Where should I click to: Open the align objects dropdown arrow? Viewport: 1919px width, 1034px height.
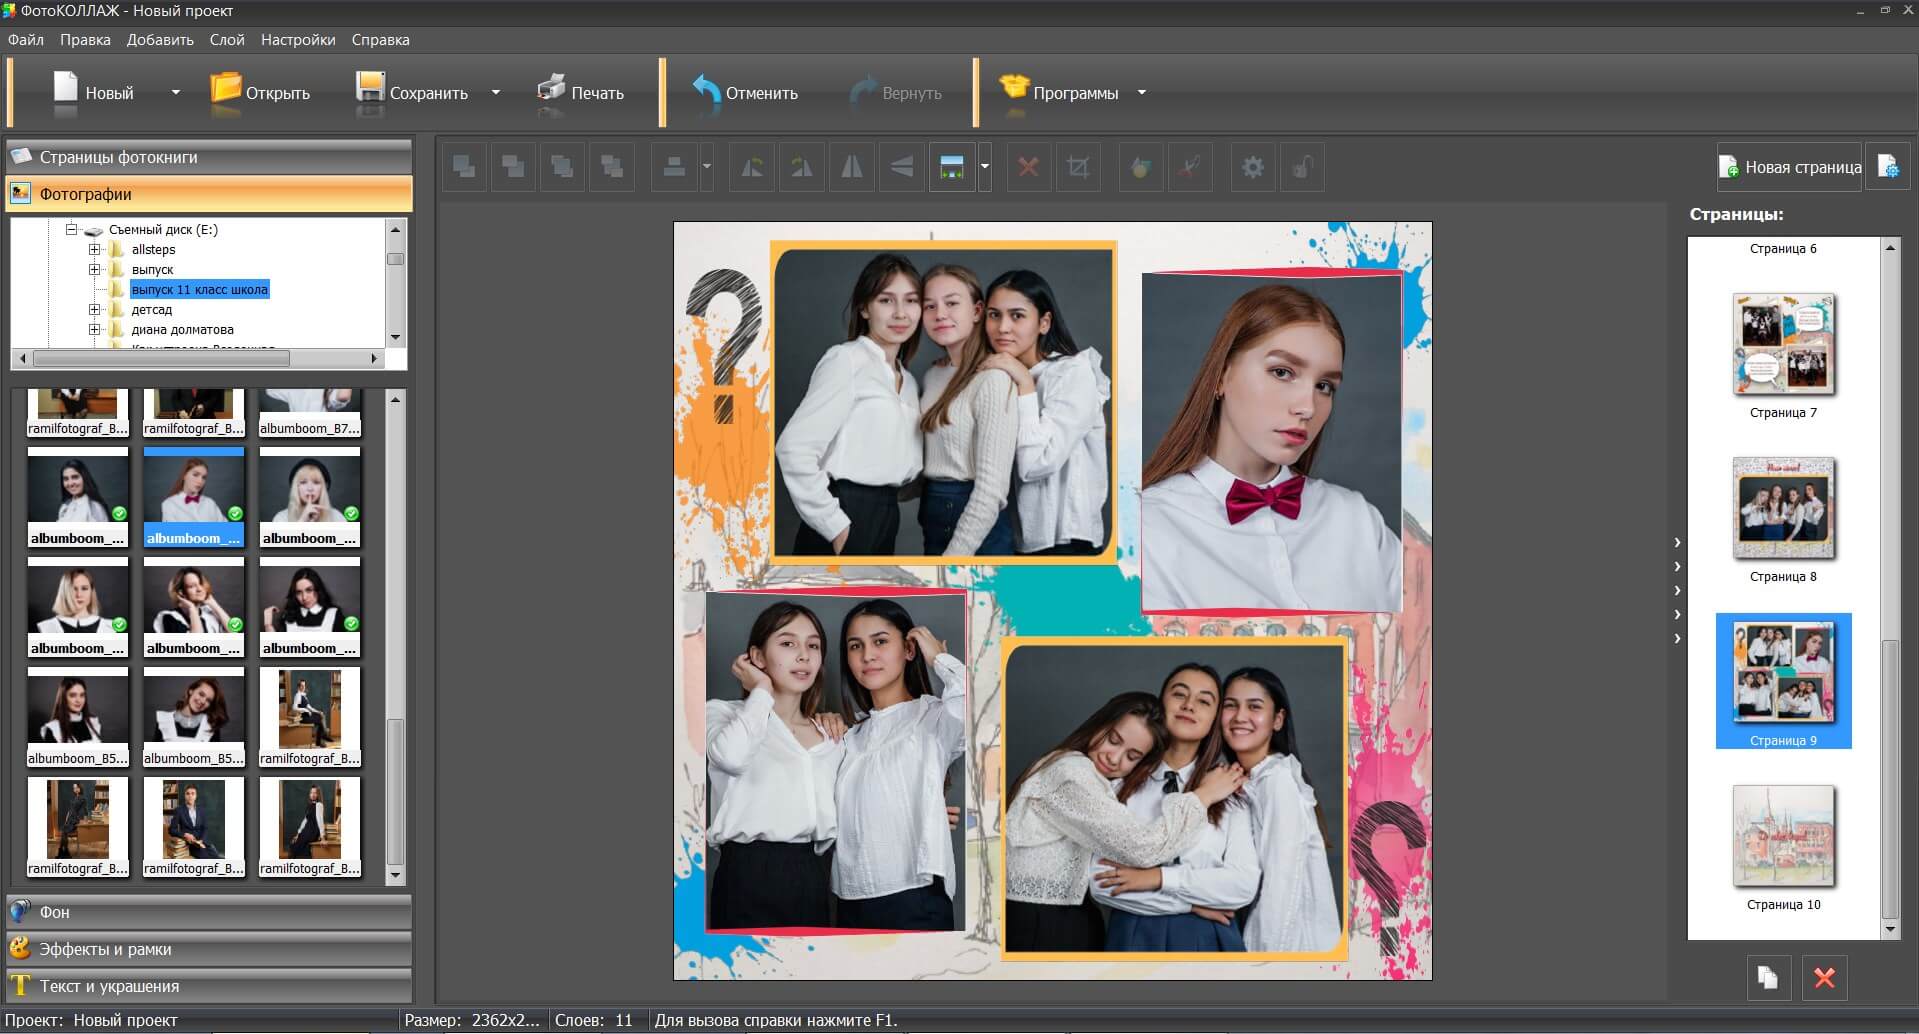click(706, 167)
